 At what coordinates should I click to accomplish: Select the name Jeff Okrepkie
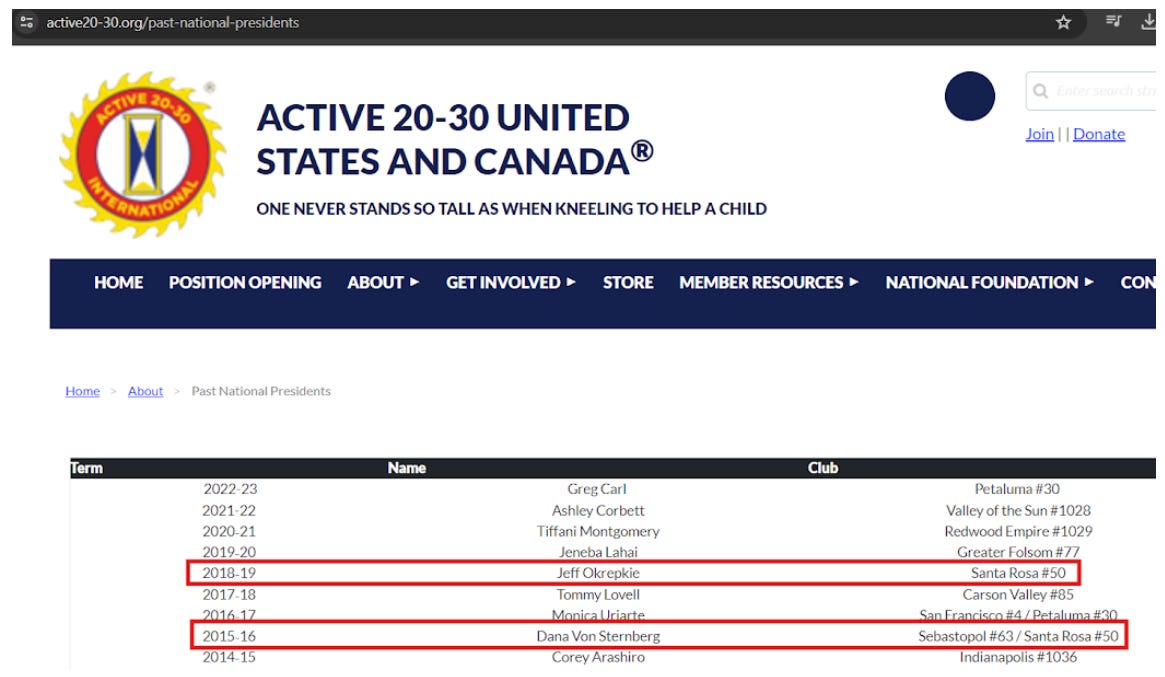click(x=598, y=573)
